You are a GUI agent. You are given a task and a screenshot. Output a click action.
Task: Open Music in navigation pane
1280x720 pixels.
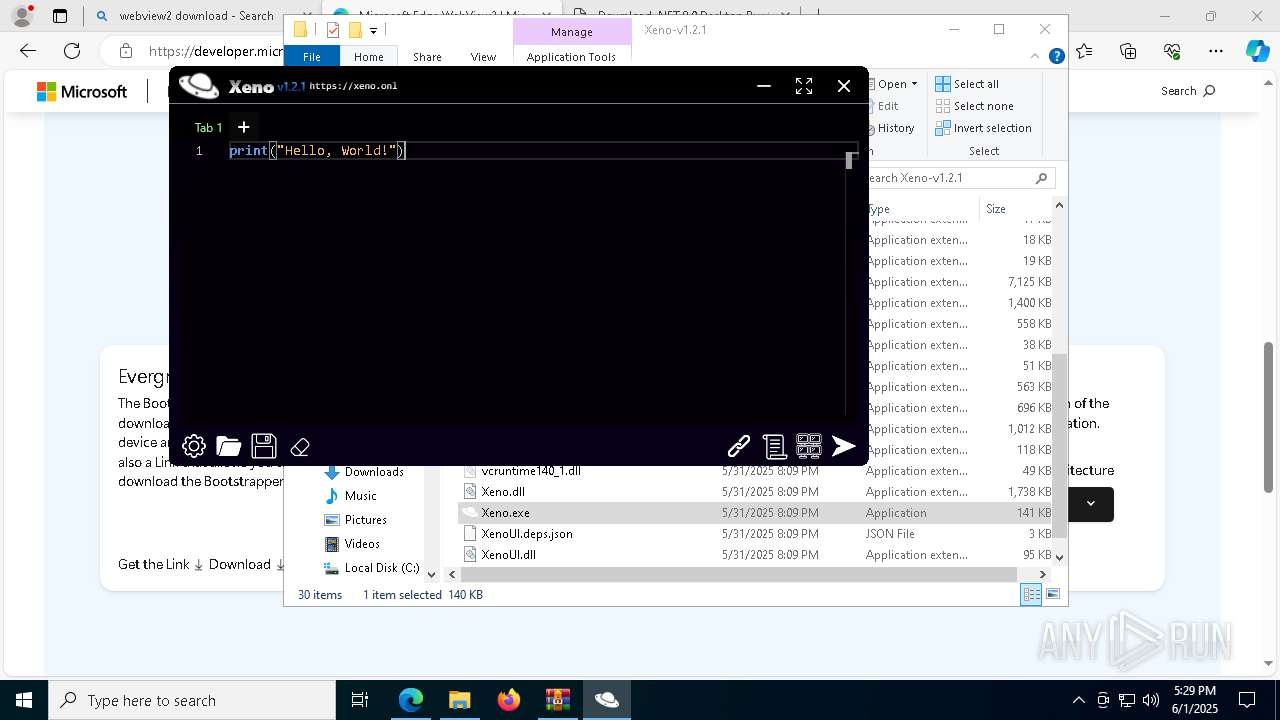click(360, 496)
